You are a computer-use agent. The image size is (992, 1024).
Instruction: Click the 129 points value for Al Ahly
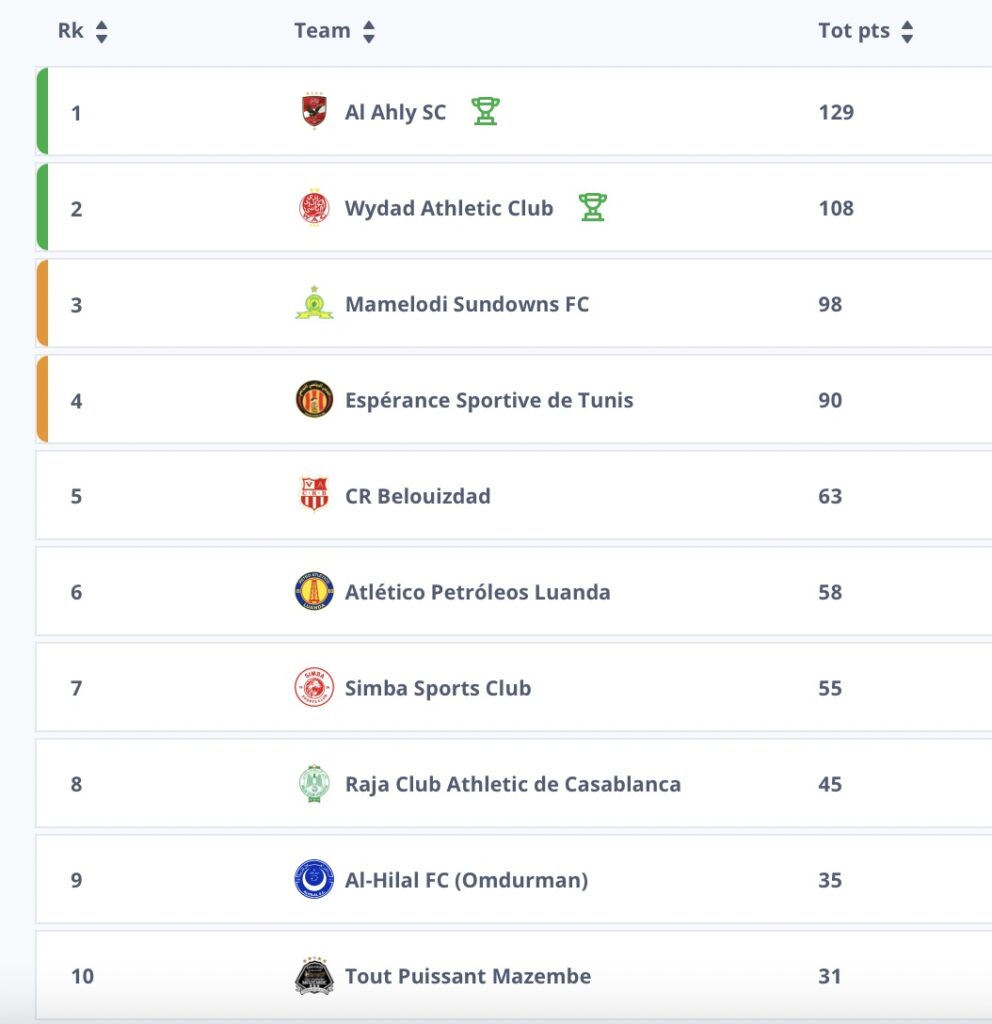pos(836,112)
